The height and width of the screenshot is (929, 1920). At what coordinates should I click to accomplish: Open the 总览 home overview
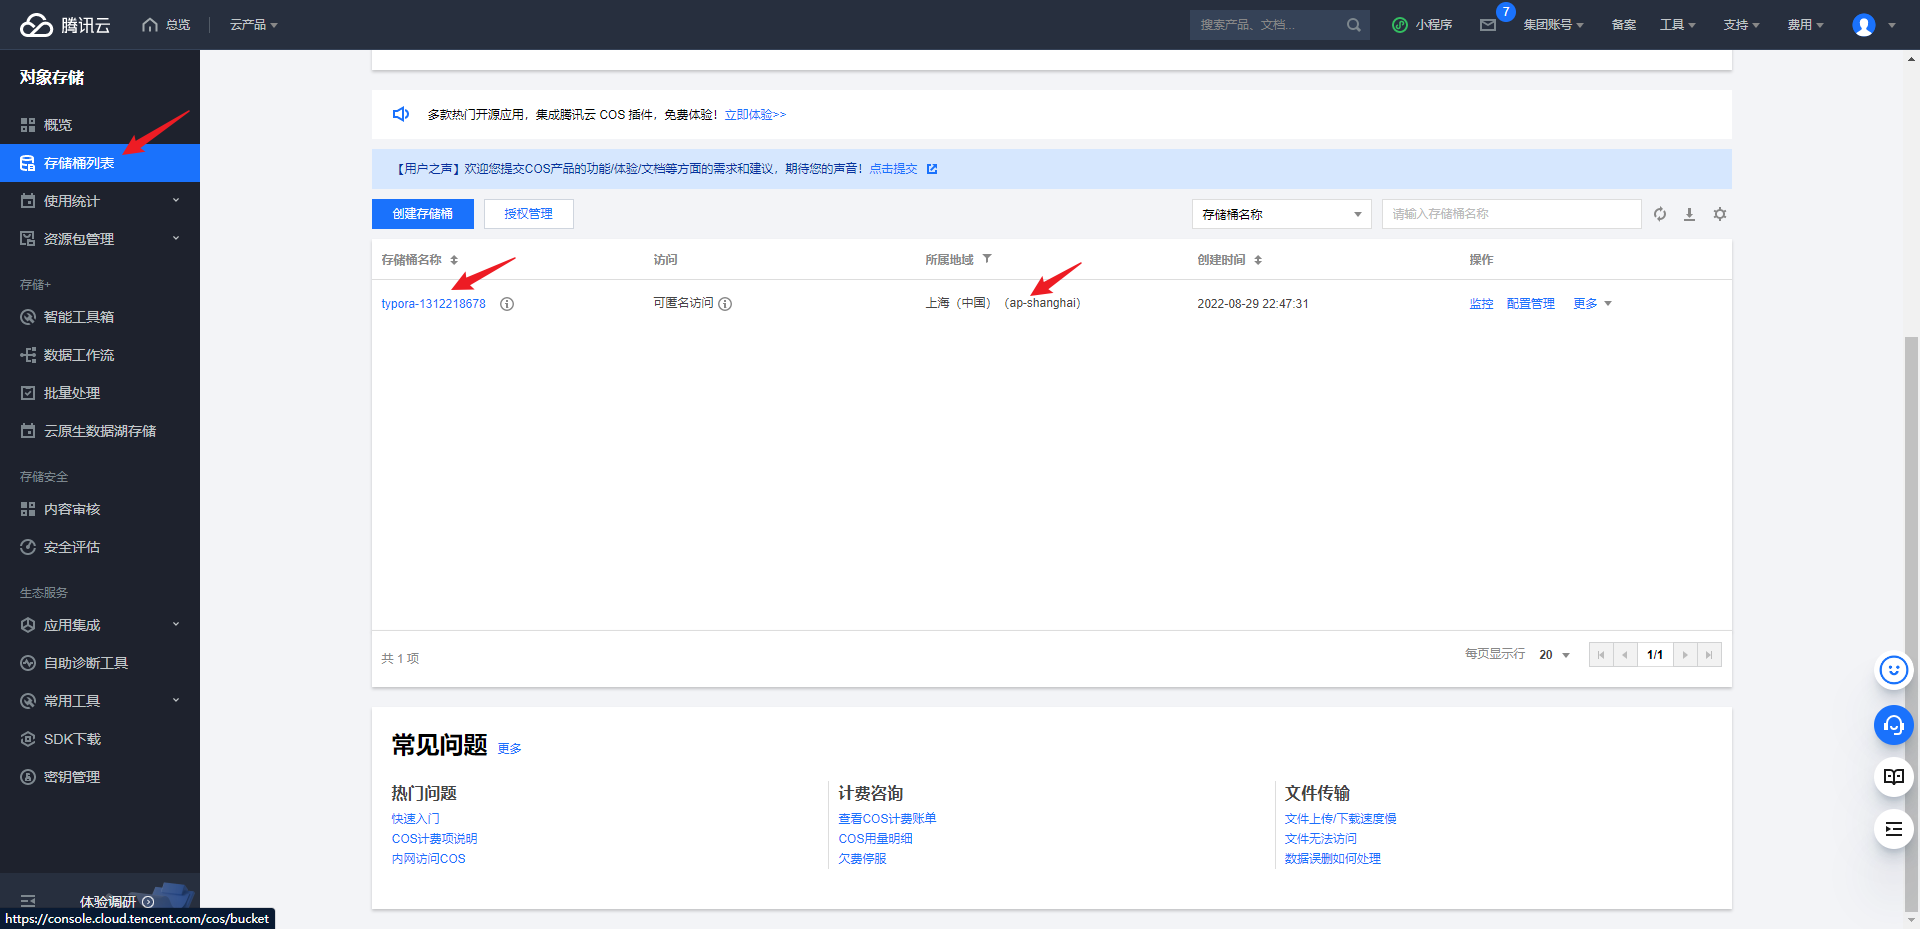pos(167,25)
